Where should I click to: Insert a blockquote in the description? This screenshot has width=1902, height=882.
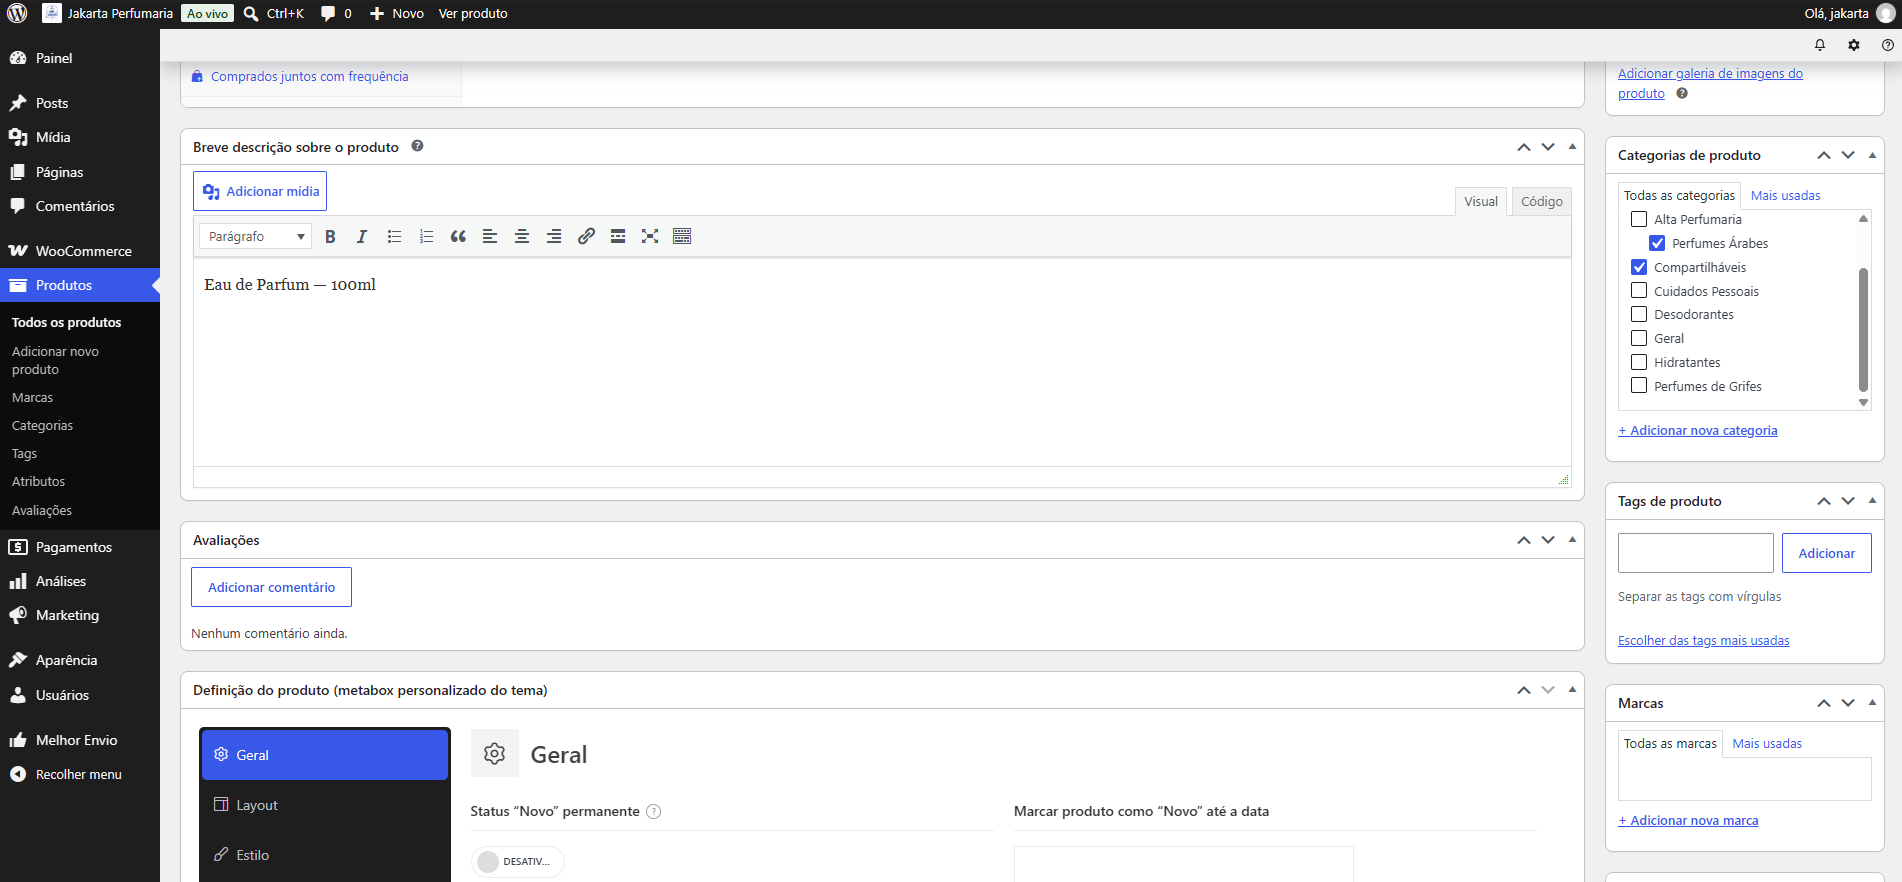click(x=458, y=237)
